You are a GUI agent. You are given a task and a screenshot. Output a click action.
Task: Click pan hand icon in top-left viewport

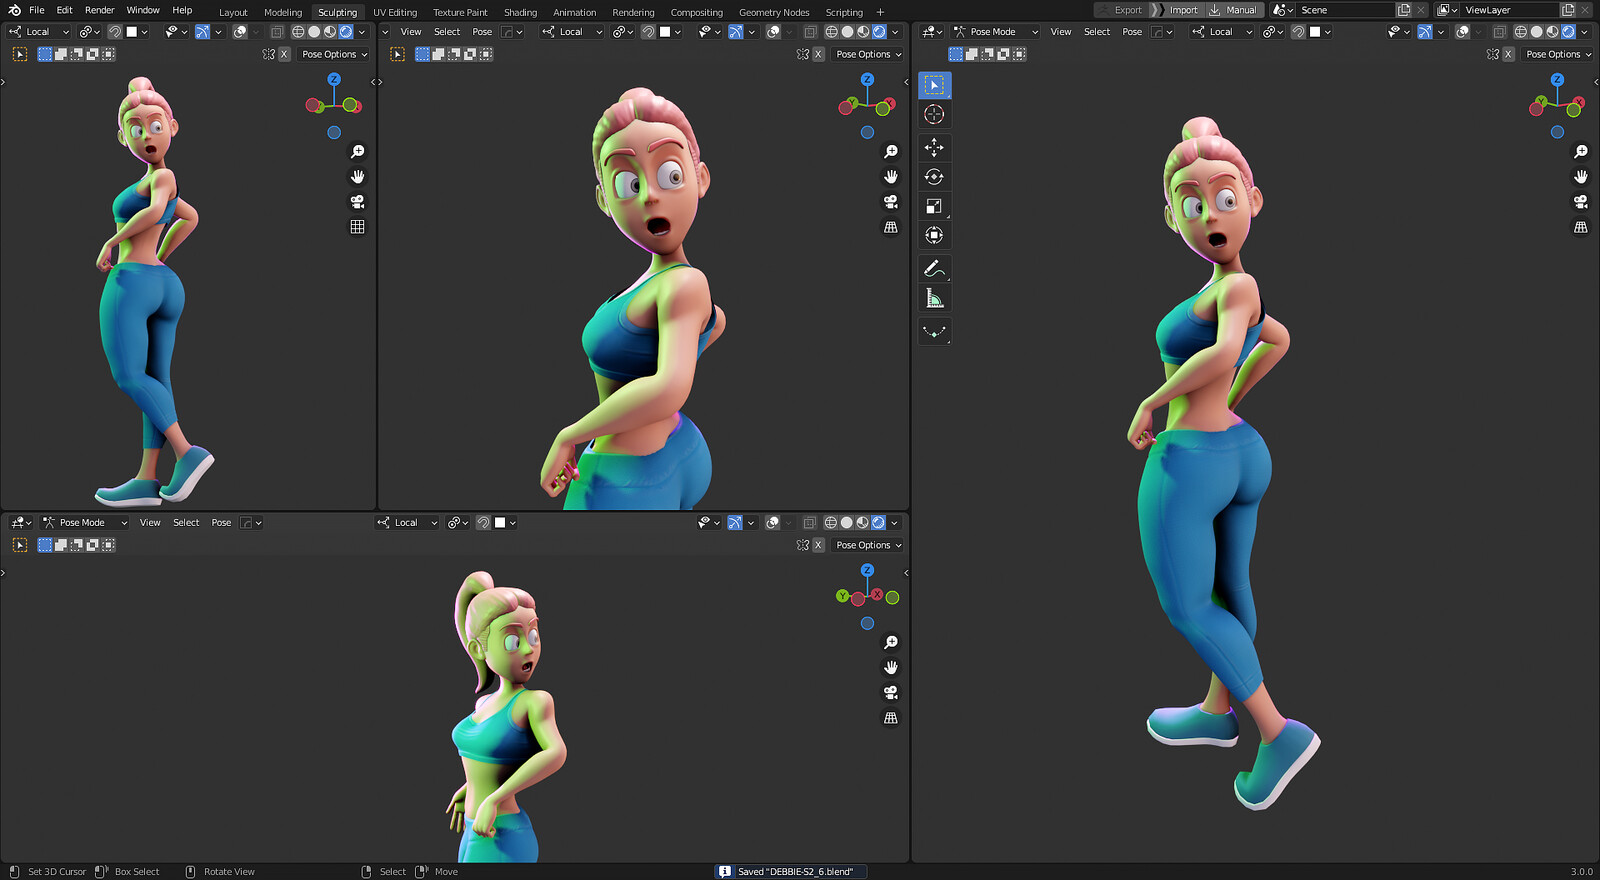[x=357, y=177]
